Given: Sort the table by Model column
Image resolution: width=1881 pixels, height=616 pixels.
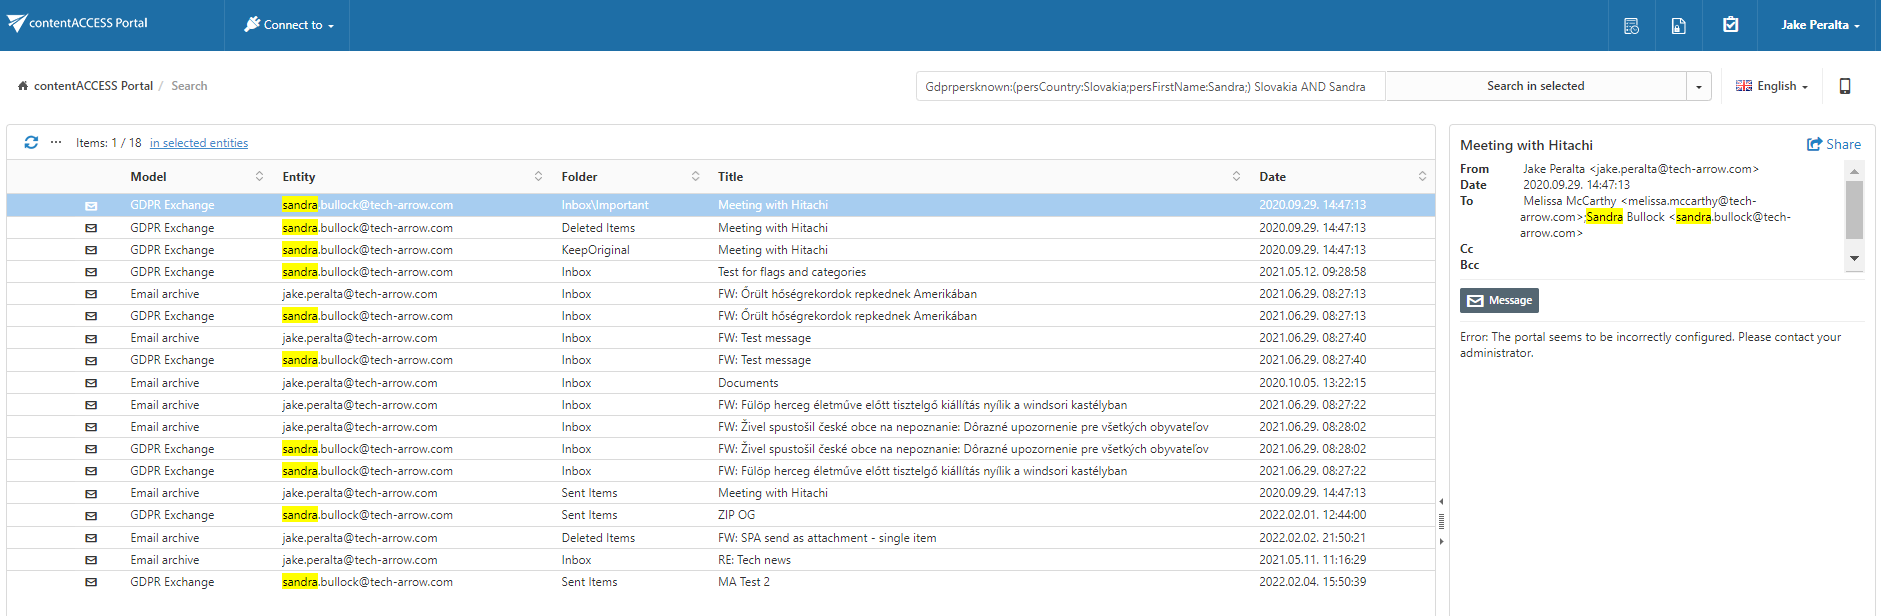Looking at the screenshot, I should tap(259, 176).
